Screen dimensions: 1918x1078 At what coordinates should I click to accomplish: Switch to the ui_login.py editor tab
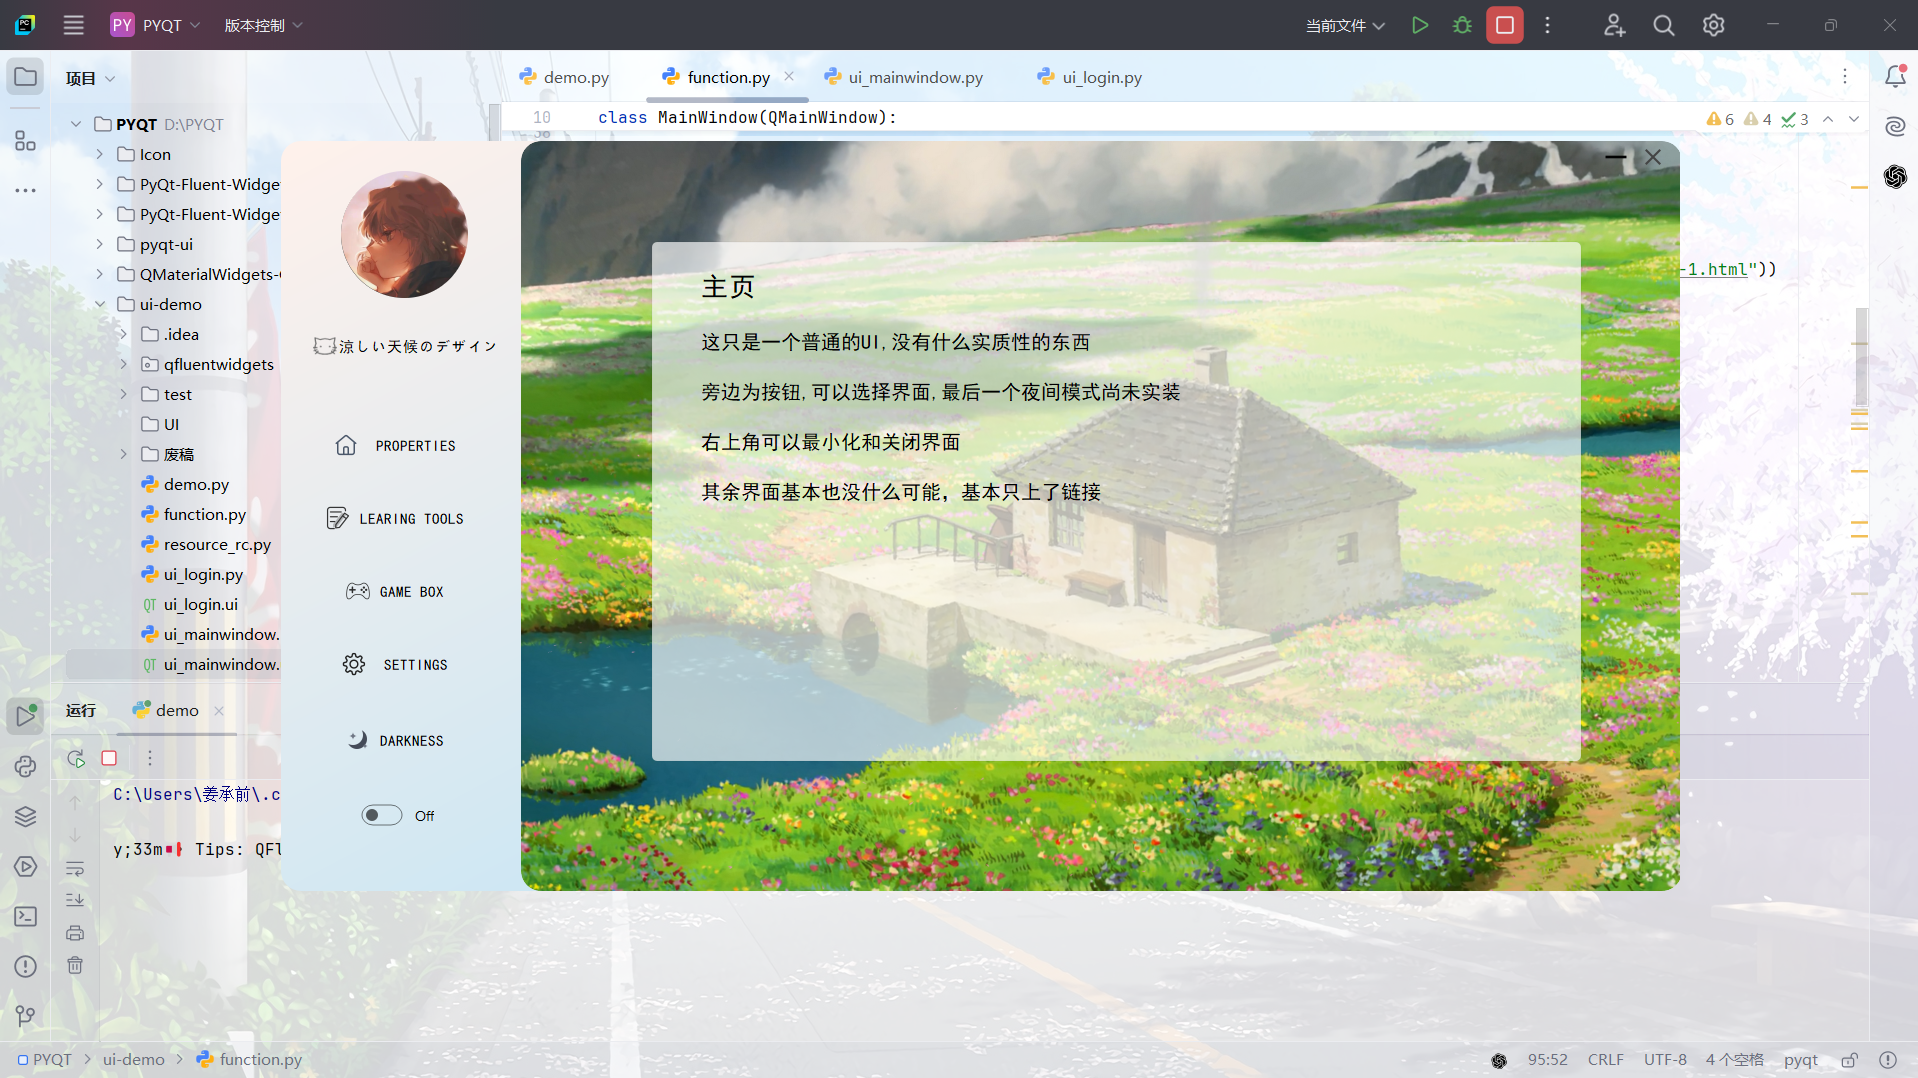(1090, 77)
